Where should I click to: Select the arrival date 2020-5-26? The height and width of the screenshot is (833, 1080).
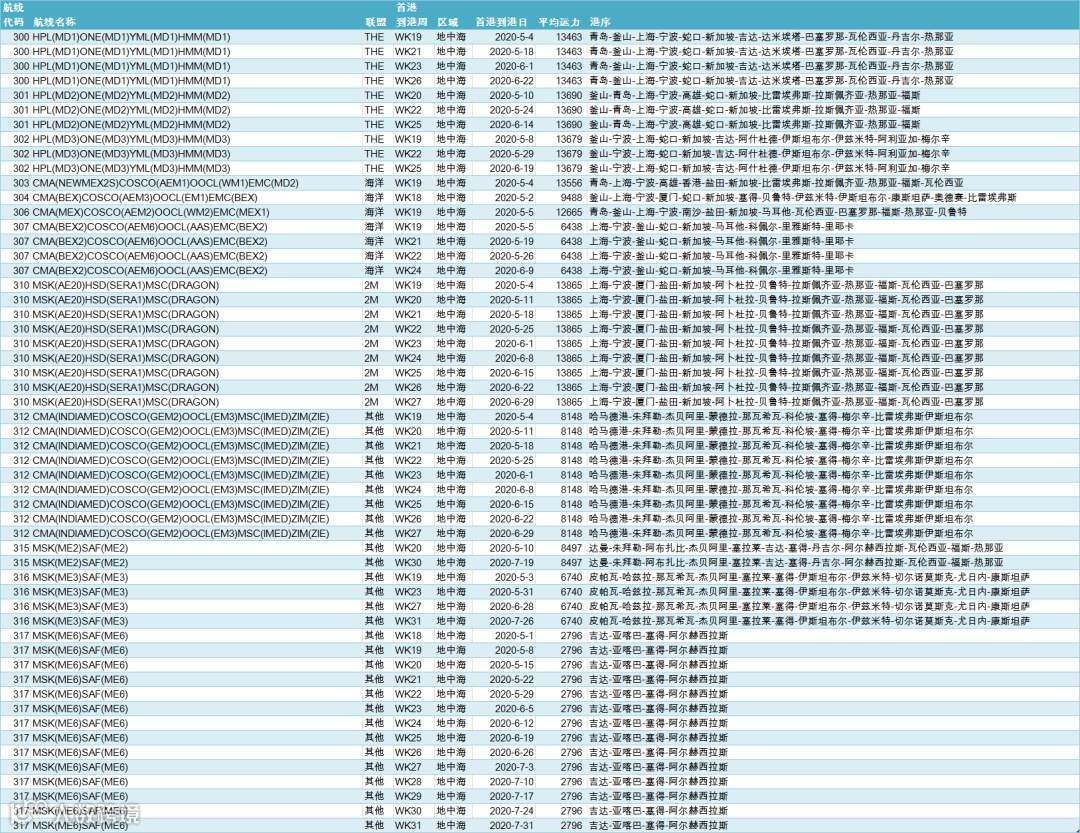[x=511, y=256]
